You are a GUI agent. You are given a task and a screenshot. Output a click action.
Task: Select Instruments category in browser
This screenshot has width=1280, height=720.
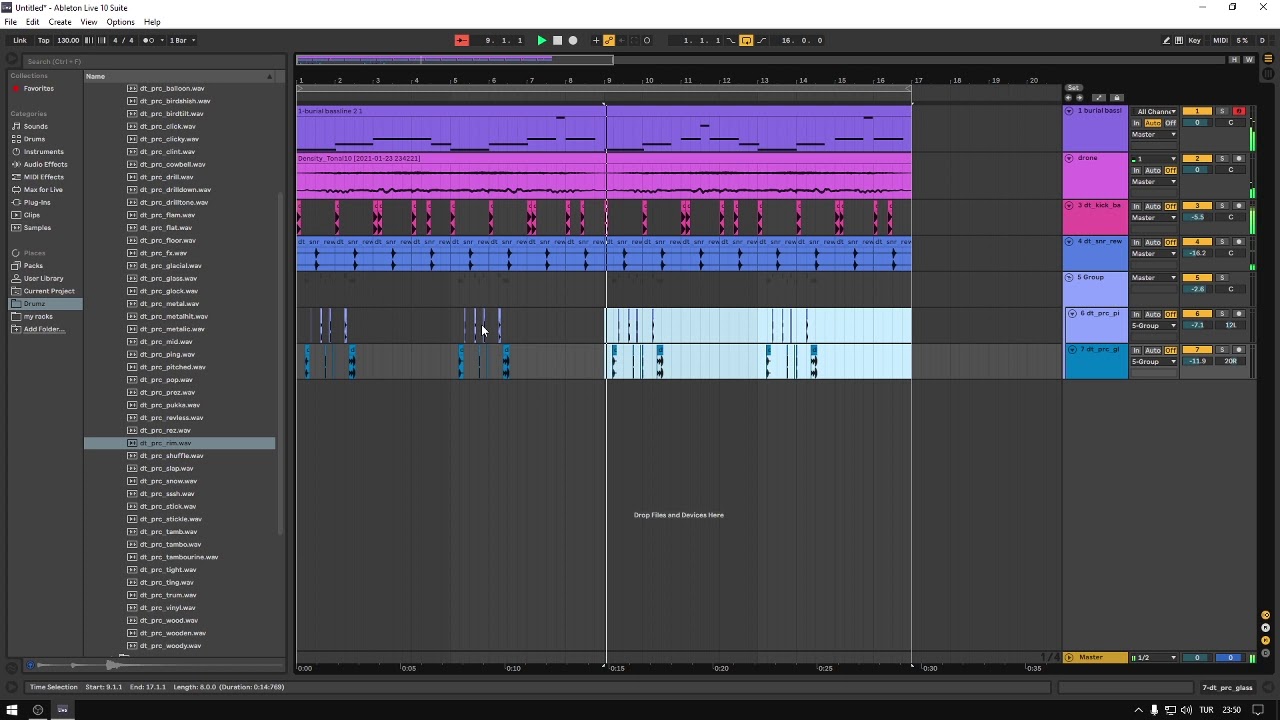[43, 152]
